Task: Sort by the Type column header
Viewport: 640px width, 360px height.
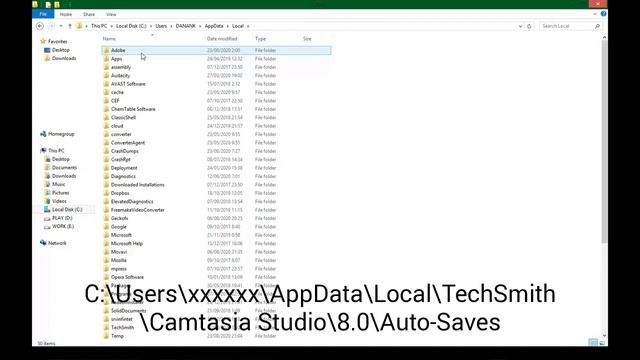Action: [x=260, y=39]
